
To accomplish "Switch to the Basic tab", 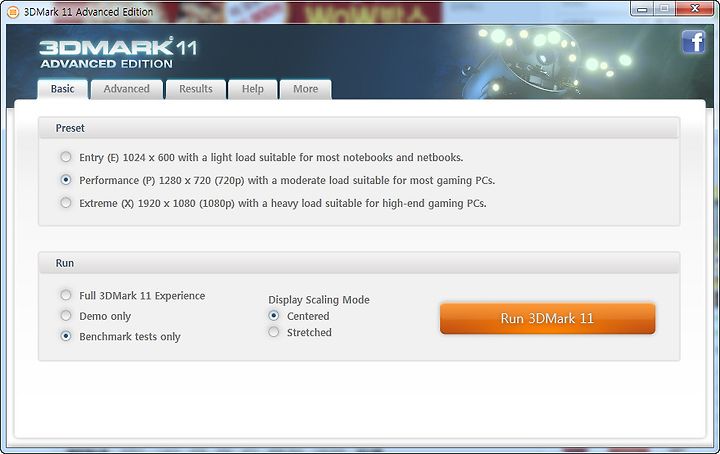I will (x=62, y=89).
